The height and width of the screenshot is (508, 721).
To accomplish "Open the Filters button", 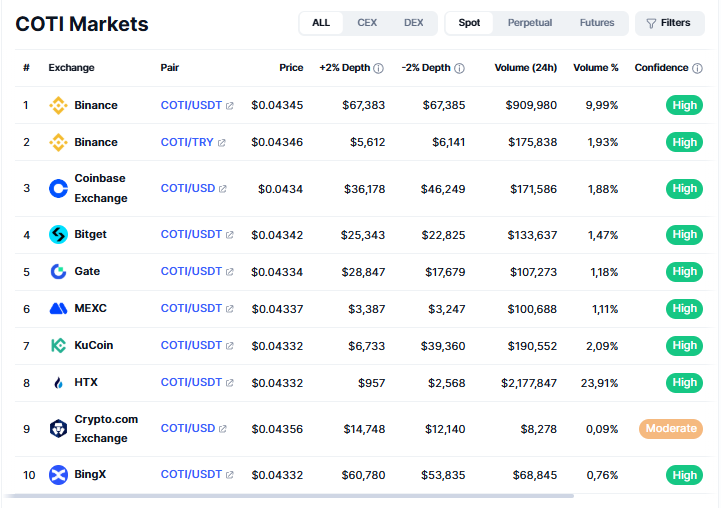I will [x=670, y=23].
